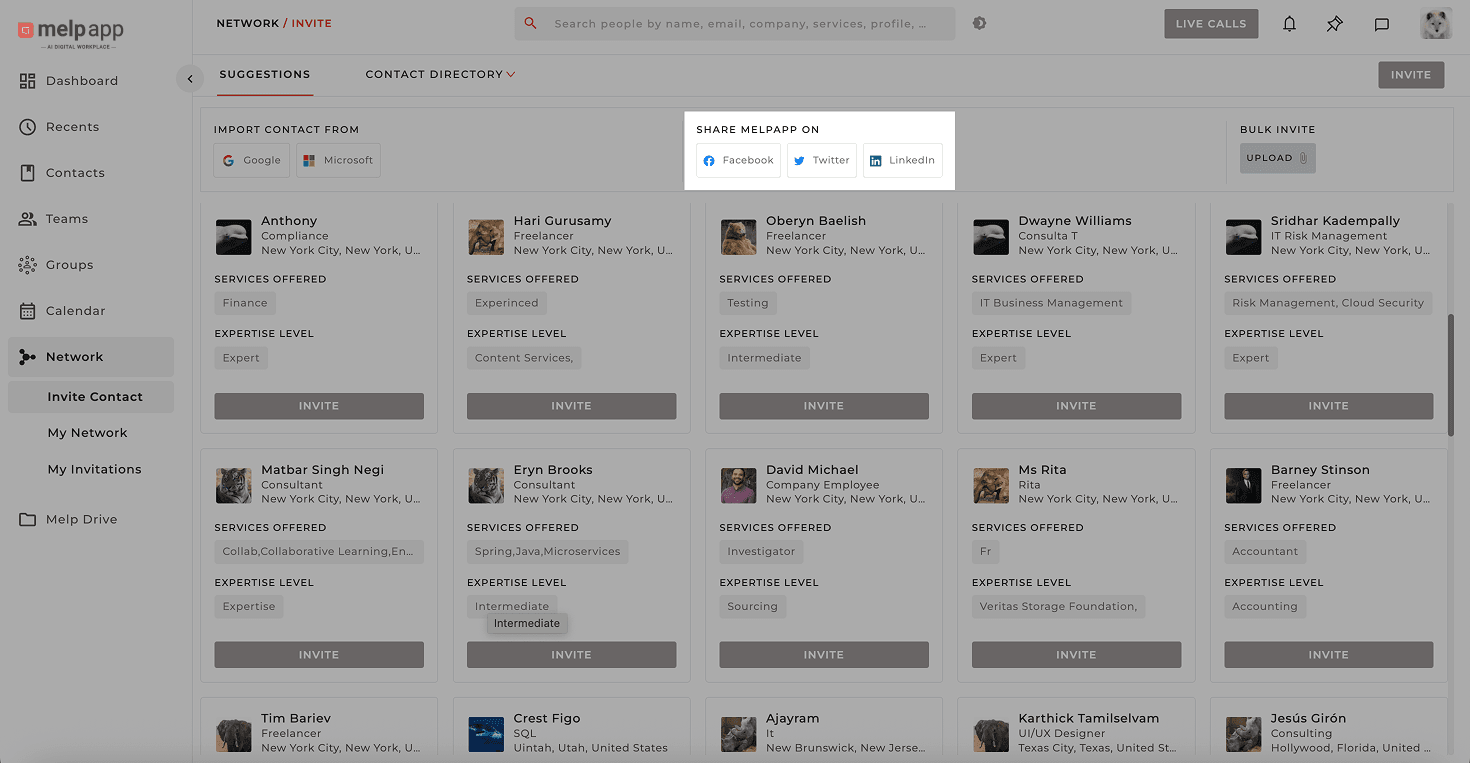This screenshot has width=1470, height=763.
Task: Toggle the dark mode icon beside search
Action: pyautogui.click(x=979, y=23)
